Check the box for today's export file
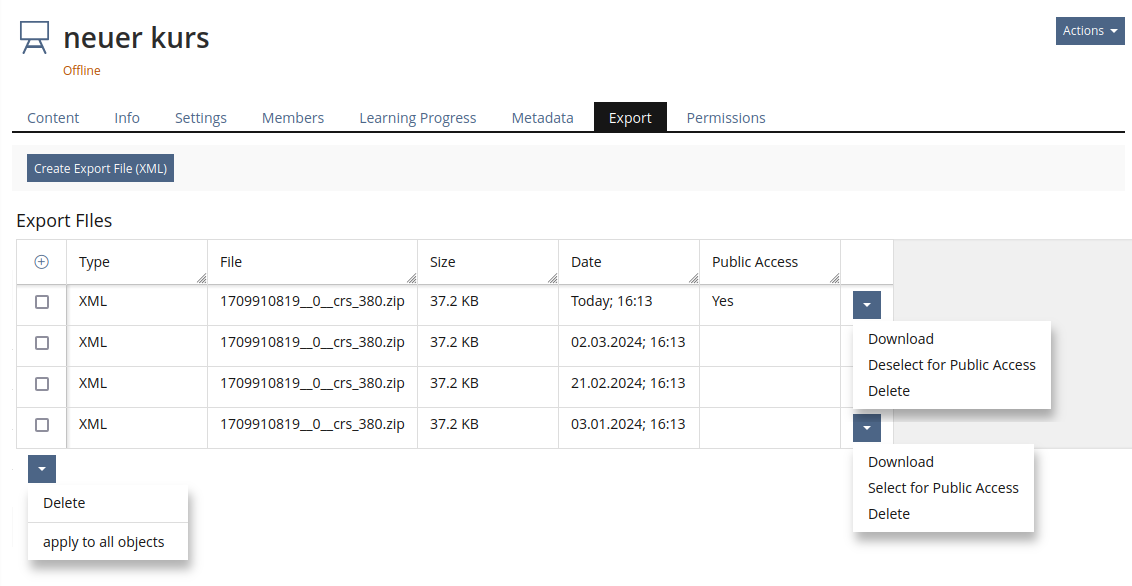1132x586 pixels. coord(42,302)
